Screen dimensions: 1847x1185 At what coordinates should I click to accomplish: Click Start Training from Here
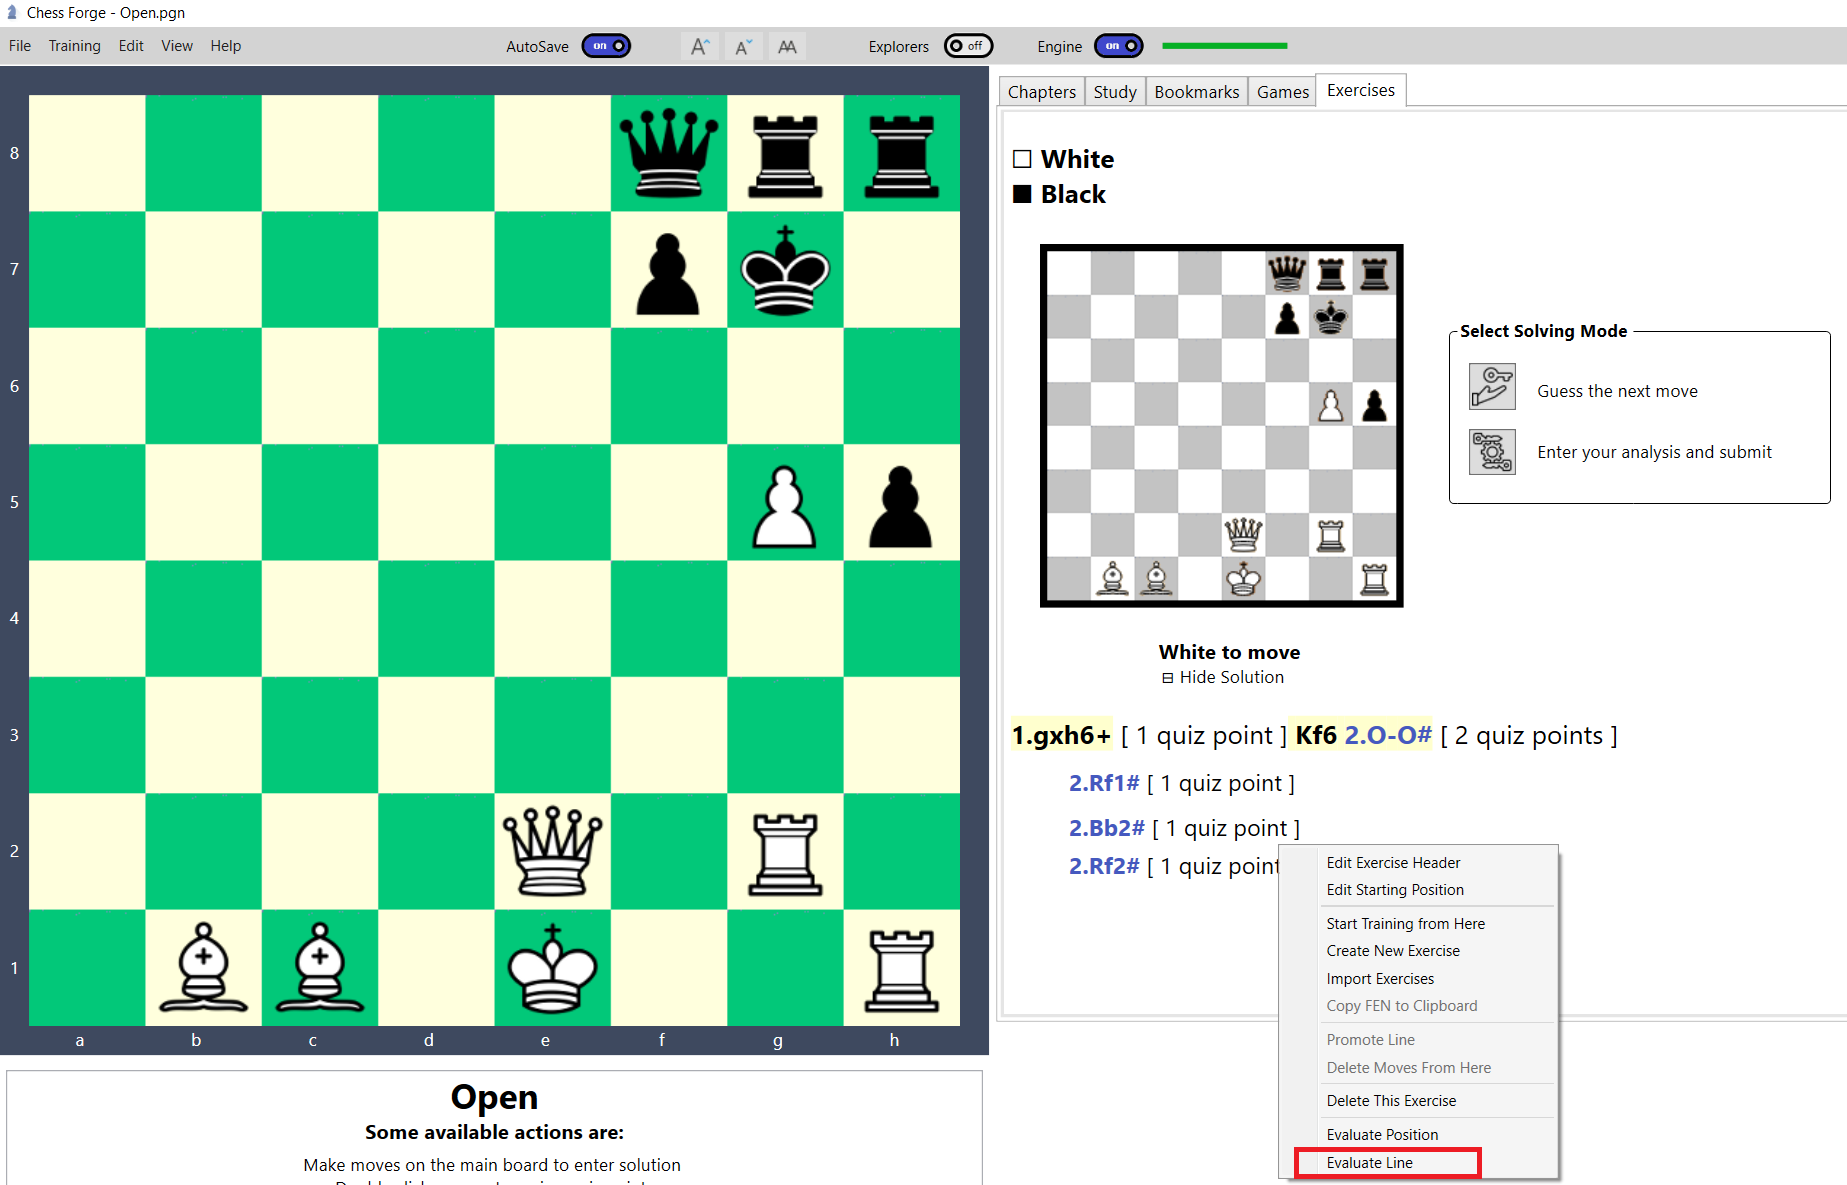[x=1404, y=923]
